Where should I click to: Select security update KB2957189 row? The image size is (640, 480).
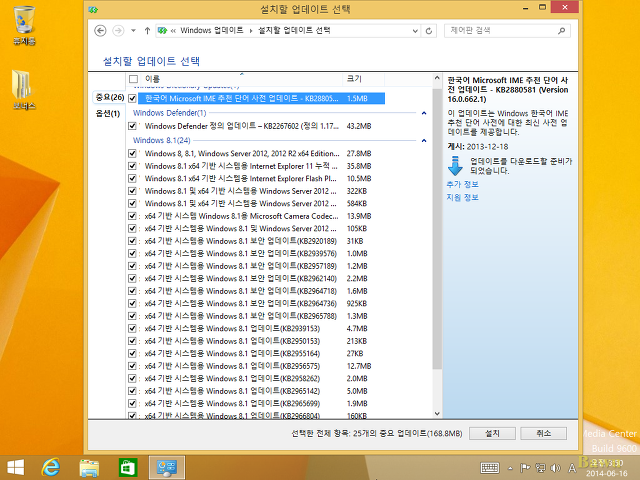coord(256,266)
